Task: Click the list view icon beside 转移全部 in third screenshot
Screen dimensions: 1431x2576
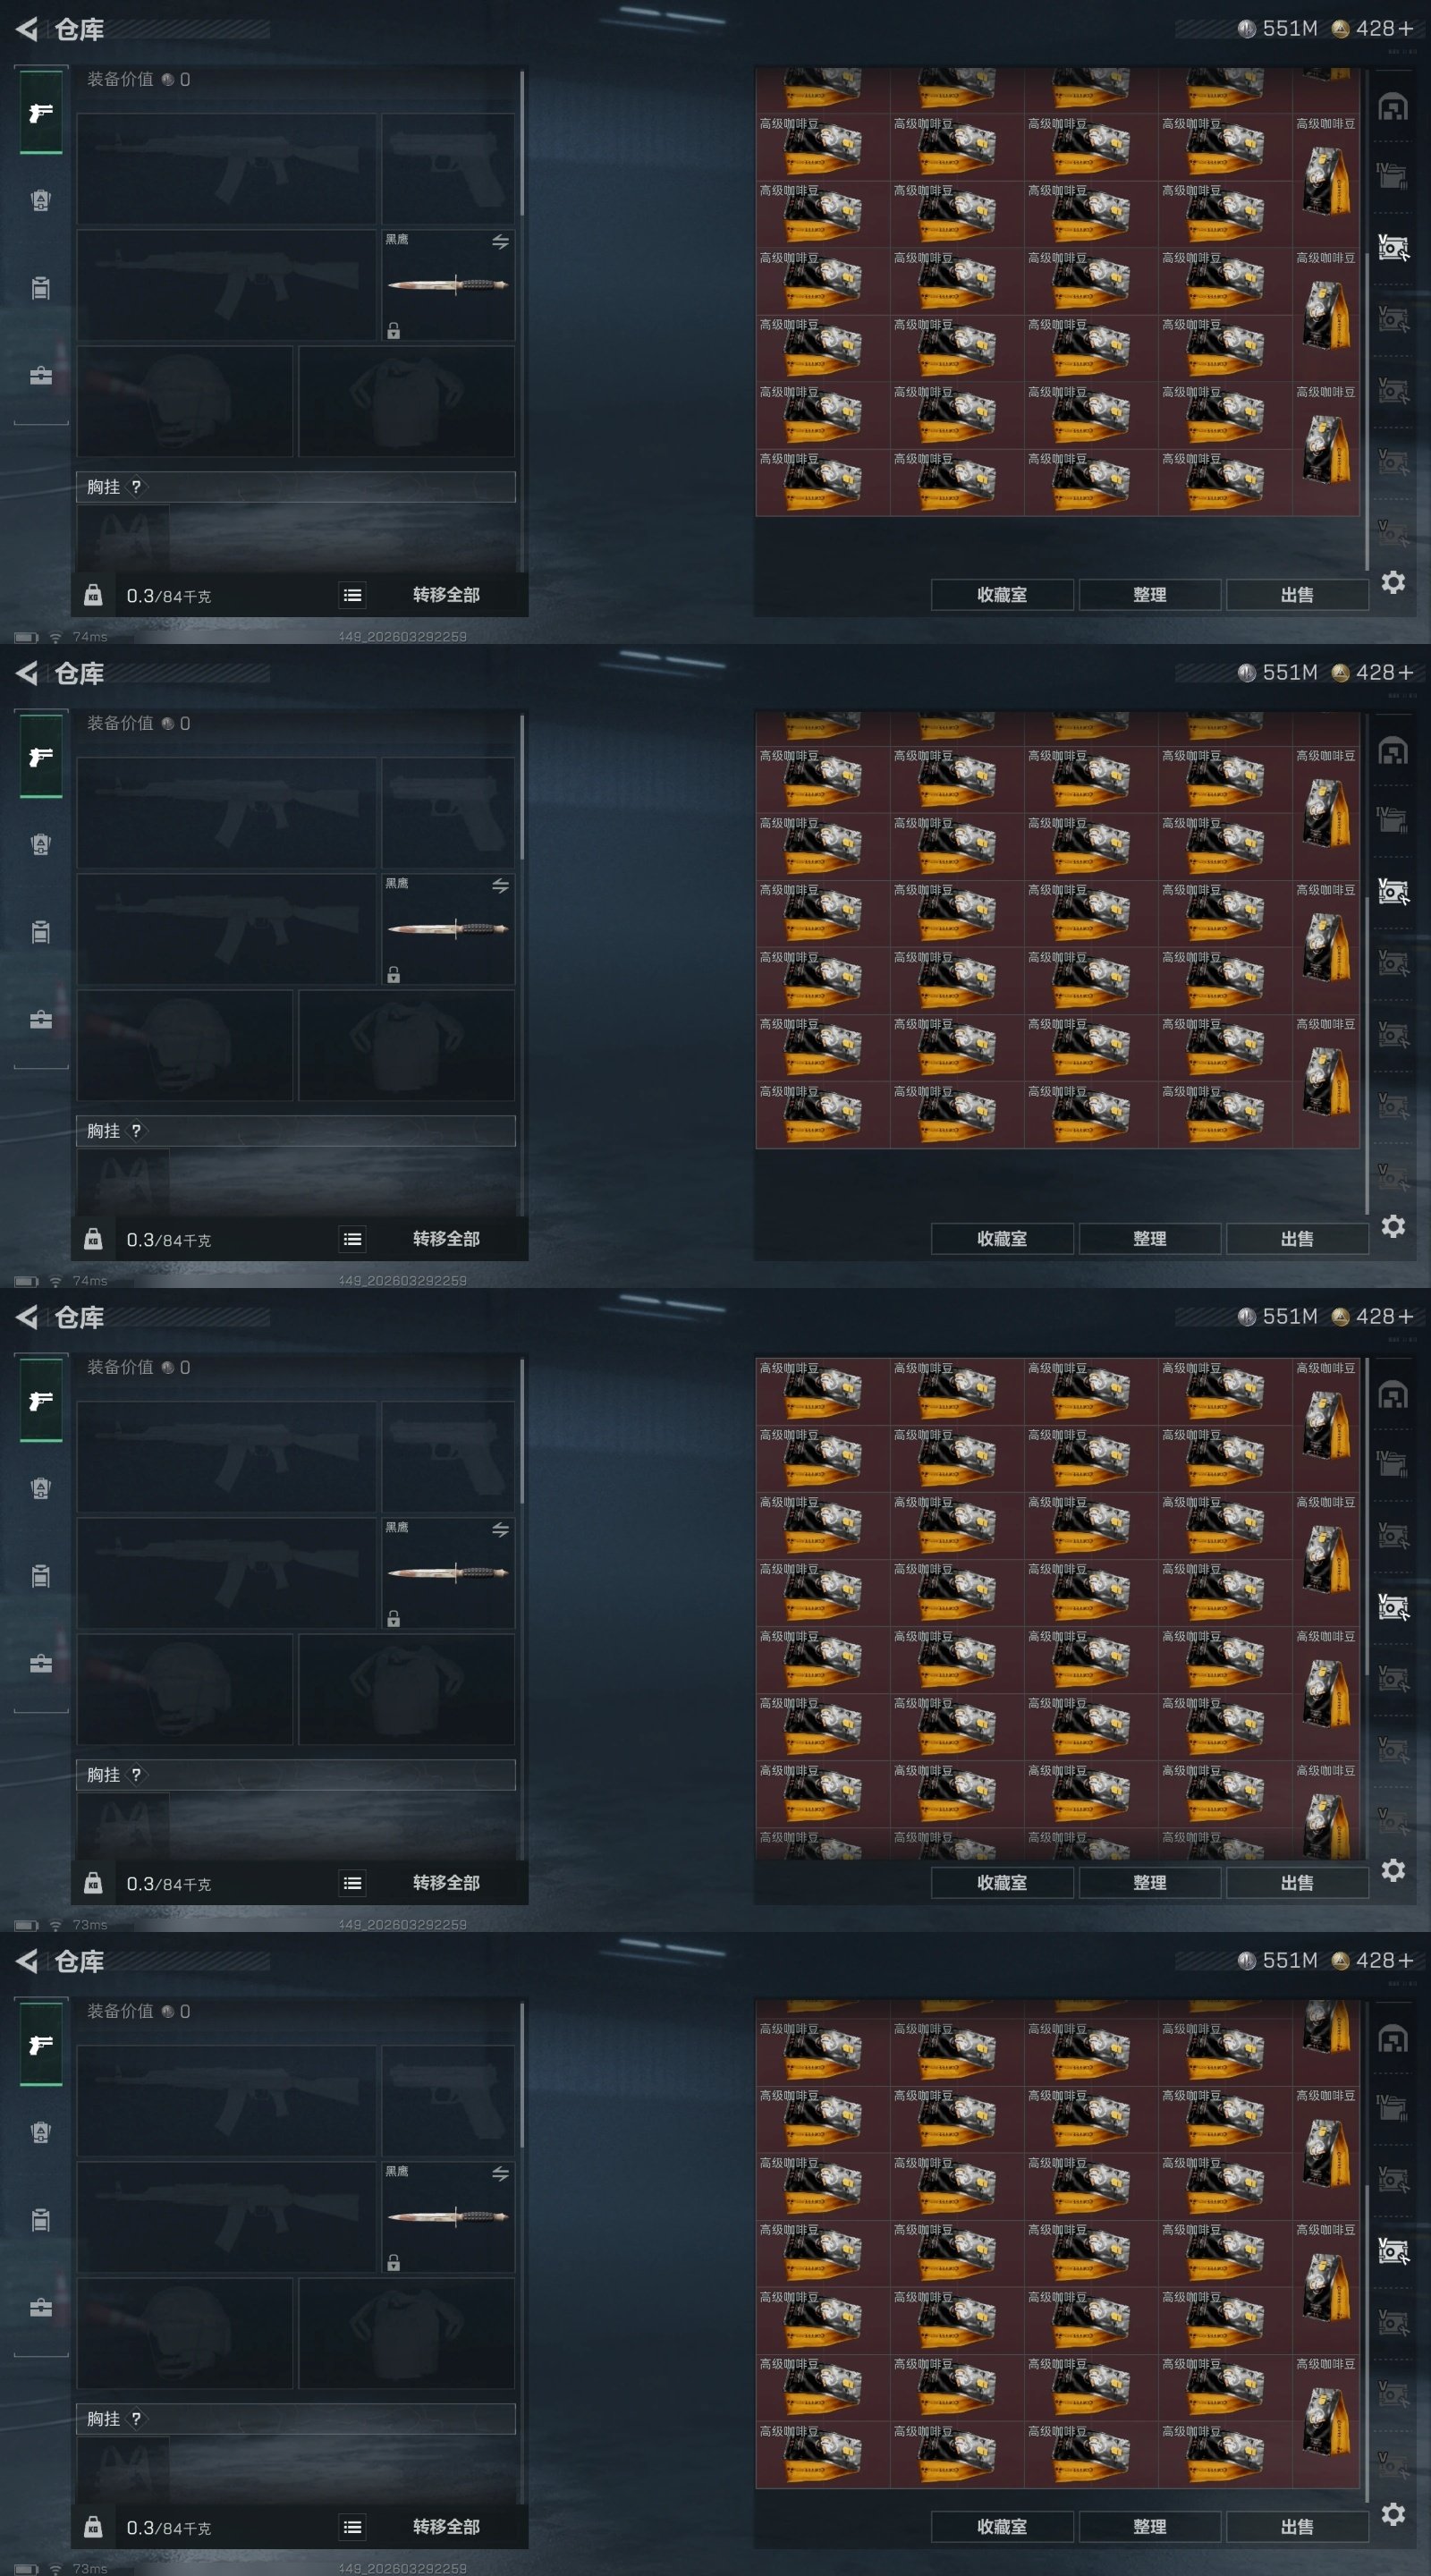Action: [352, 1883]
